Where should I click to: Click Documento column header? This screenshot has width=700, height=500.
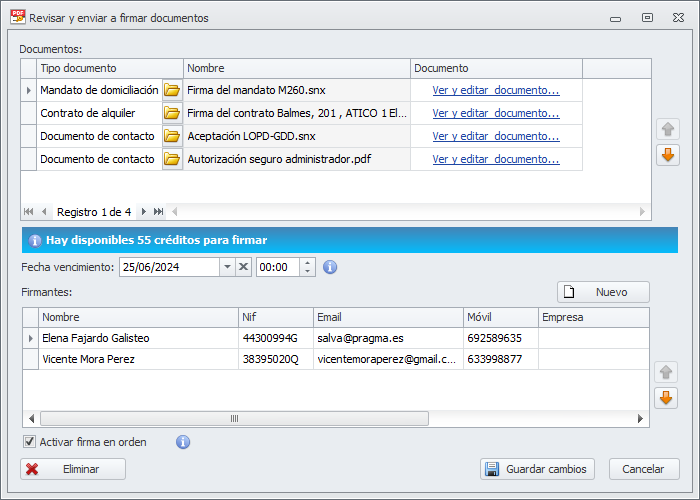point(496,68)
